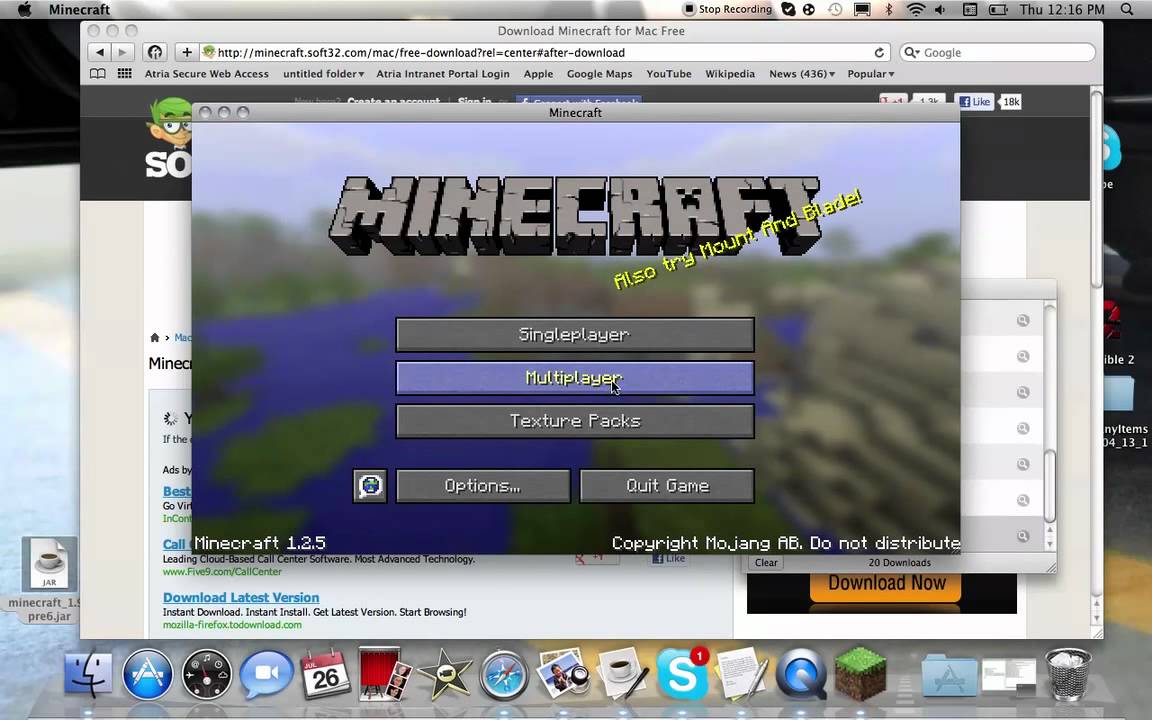The height and width of the screenshot is (720, 1152).
Task: Add a bookmark with the plus button
Action: pyautogui.click(x=187, y=52)
